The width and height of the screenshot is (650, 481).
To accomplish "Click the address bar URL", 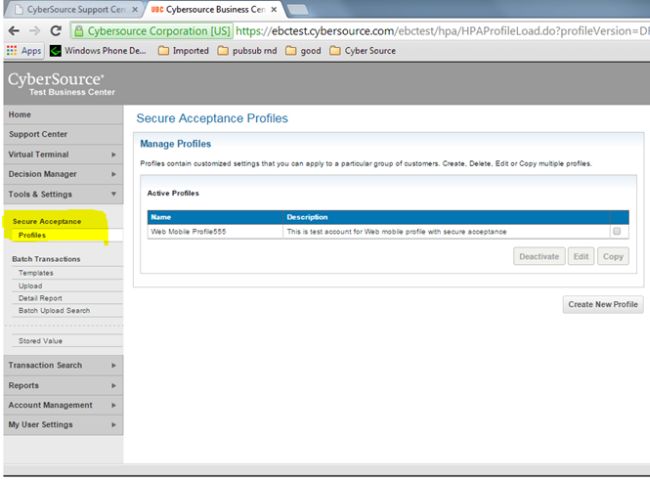I will [442, 31].
